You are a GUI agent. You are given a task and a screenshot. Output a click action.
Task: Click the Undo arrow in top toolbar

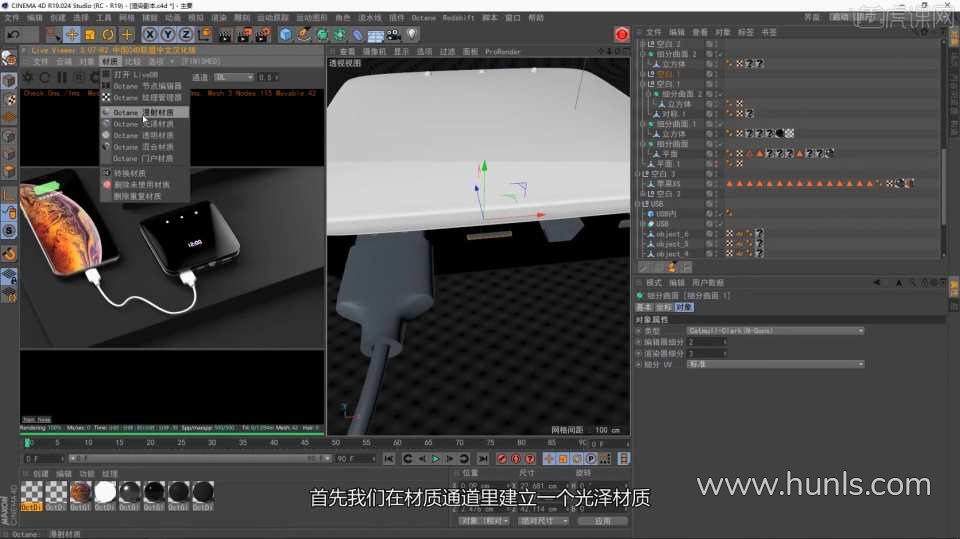tap(13, 35)
